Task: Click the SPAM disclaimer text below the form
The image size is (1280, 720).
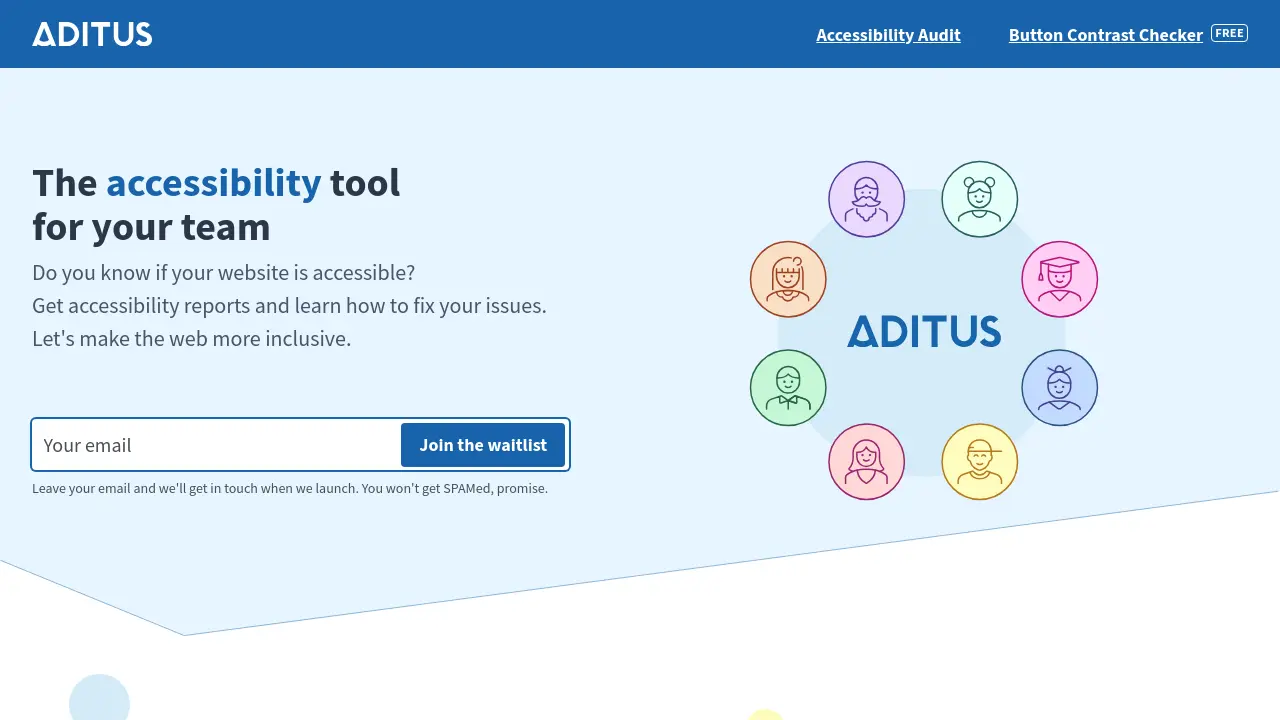Action: [x=290, y=488]
